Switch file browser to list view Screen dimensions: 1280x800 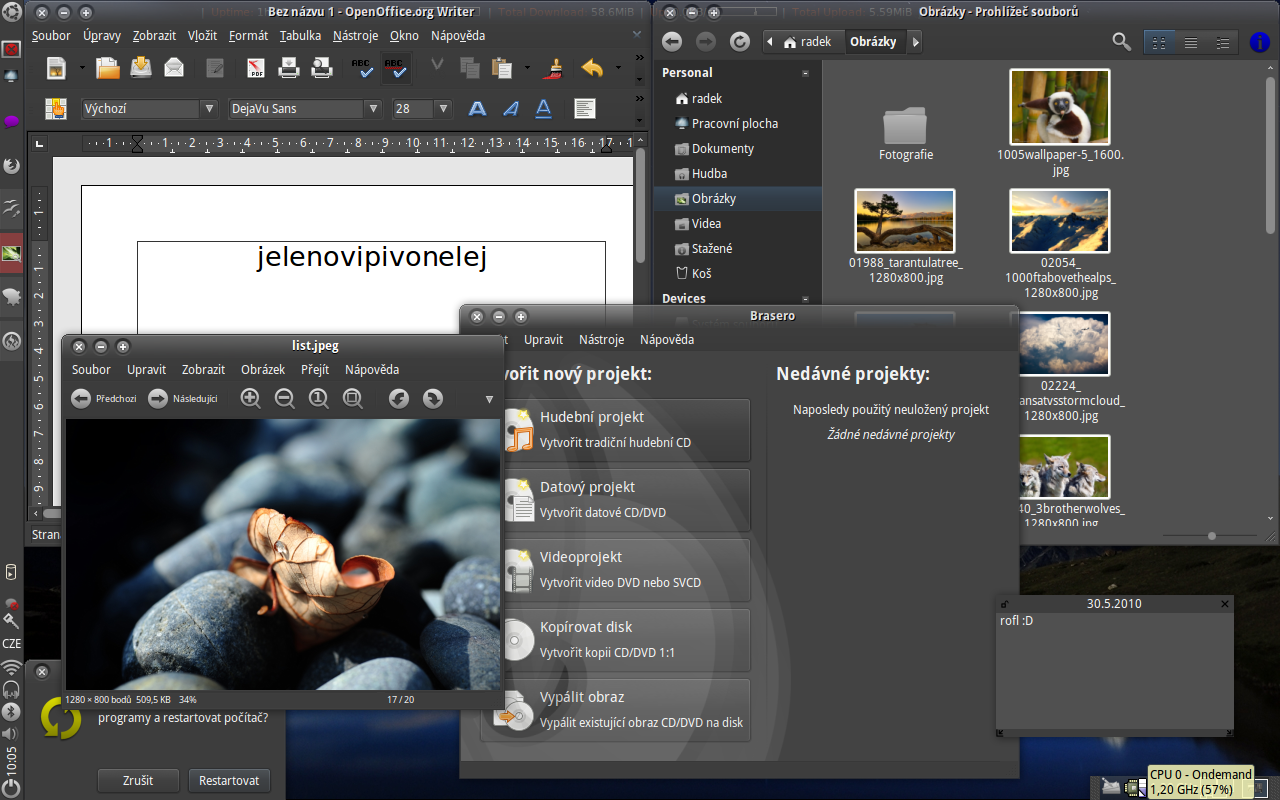1191,42
